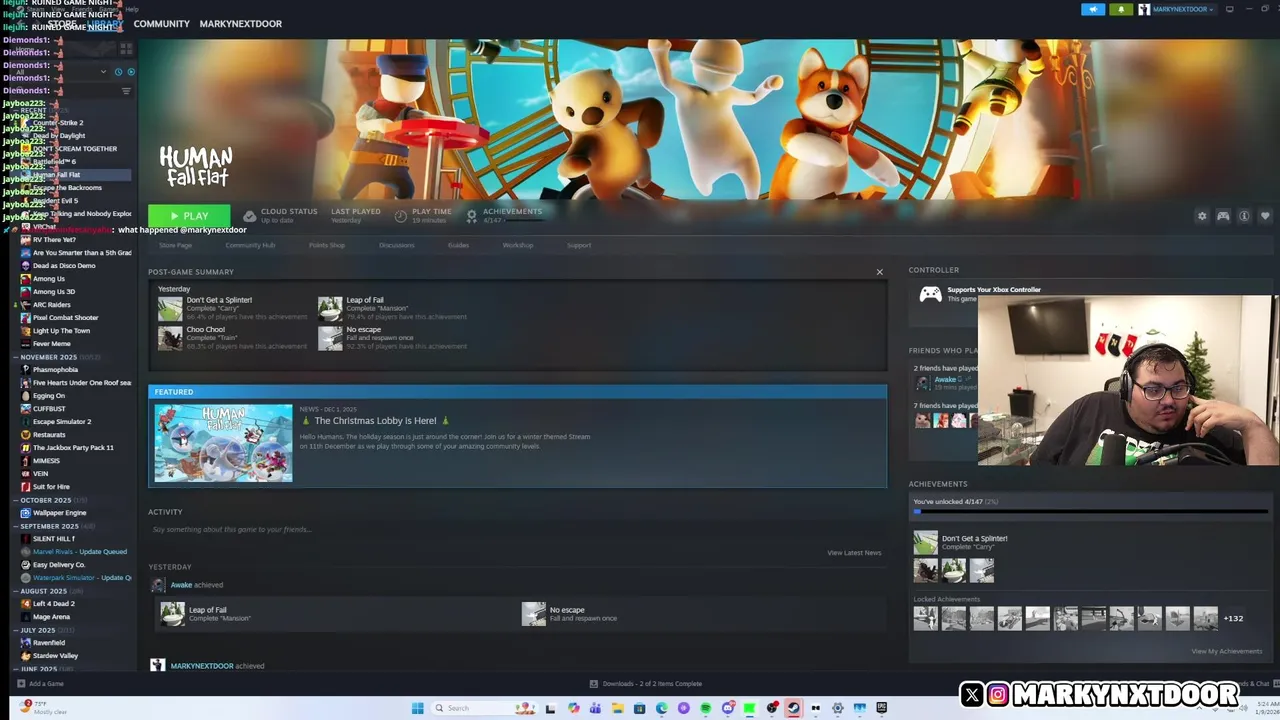Open the Community Hub tab
The image size is (1280, 720).
pyautogui.click(x=250, y=245)
